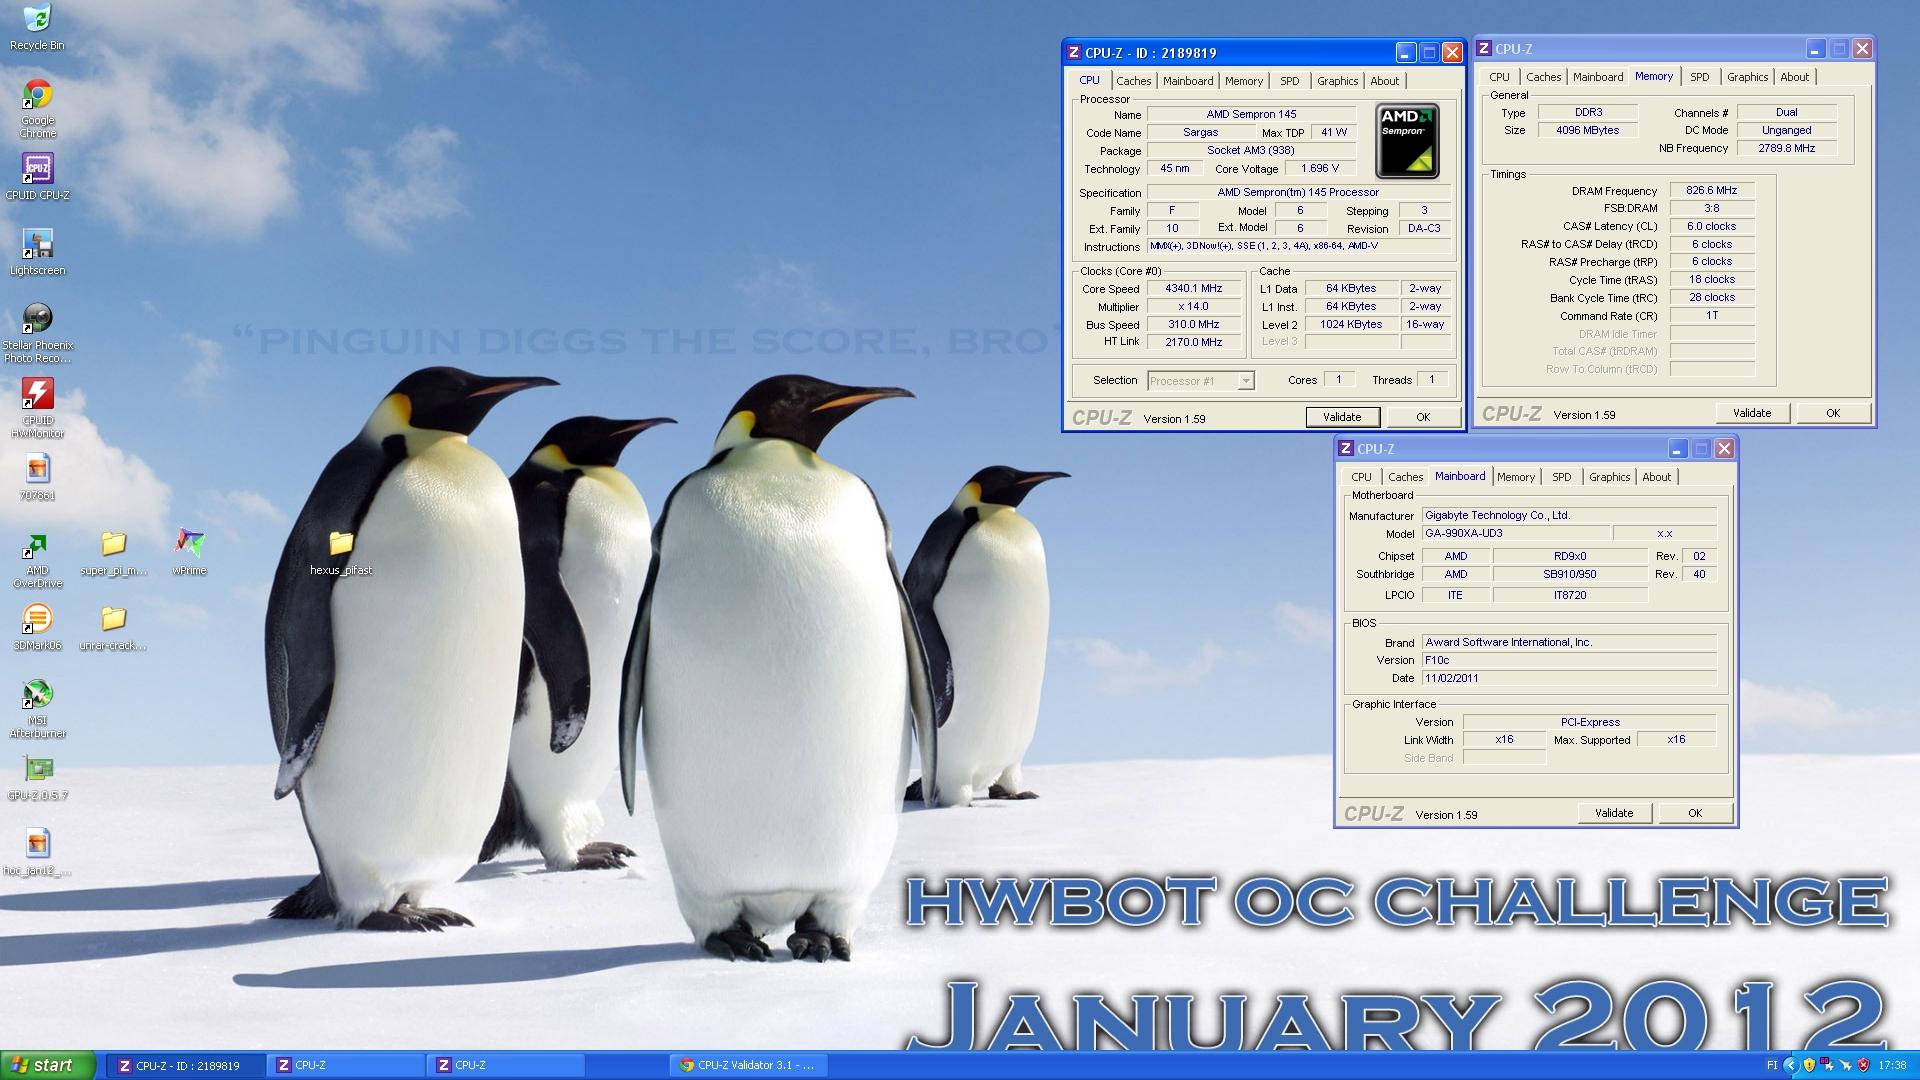Click OK in CPU-Z ID window
Screen dimensions: 1920x1080
click(x=1423, y=417)
